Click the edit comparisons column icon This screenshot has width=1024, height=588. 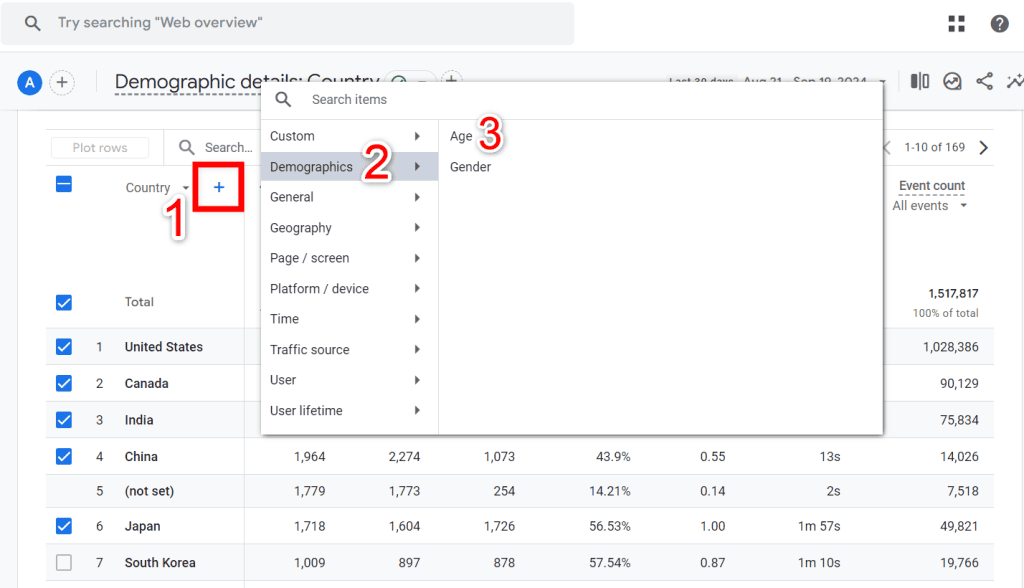coord(920,82)
